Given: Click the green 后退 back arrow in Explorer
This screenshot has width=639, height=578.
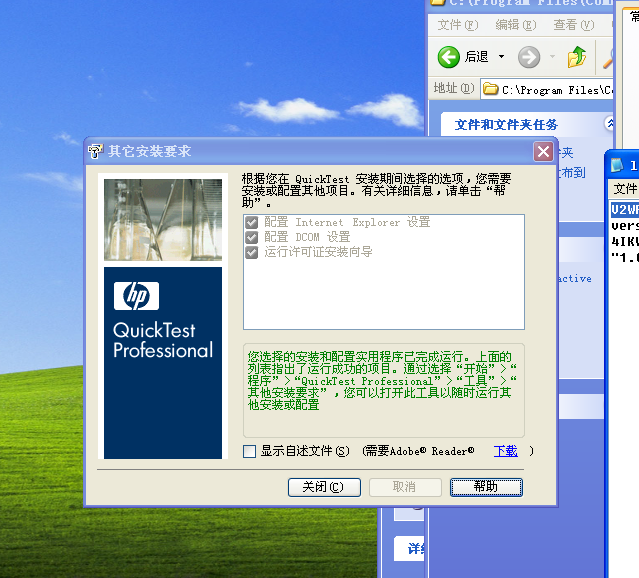Looking at the screenshot, I should point(449,57).
